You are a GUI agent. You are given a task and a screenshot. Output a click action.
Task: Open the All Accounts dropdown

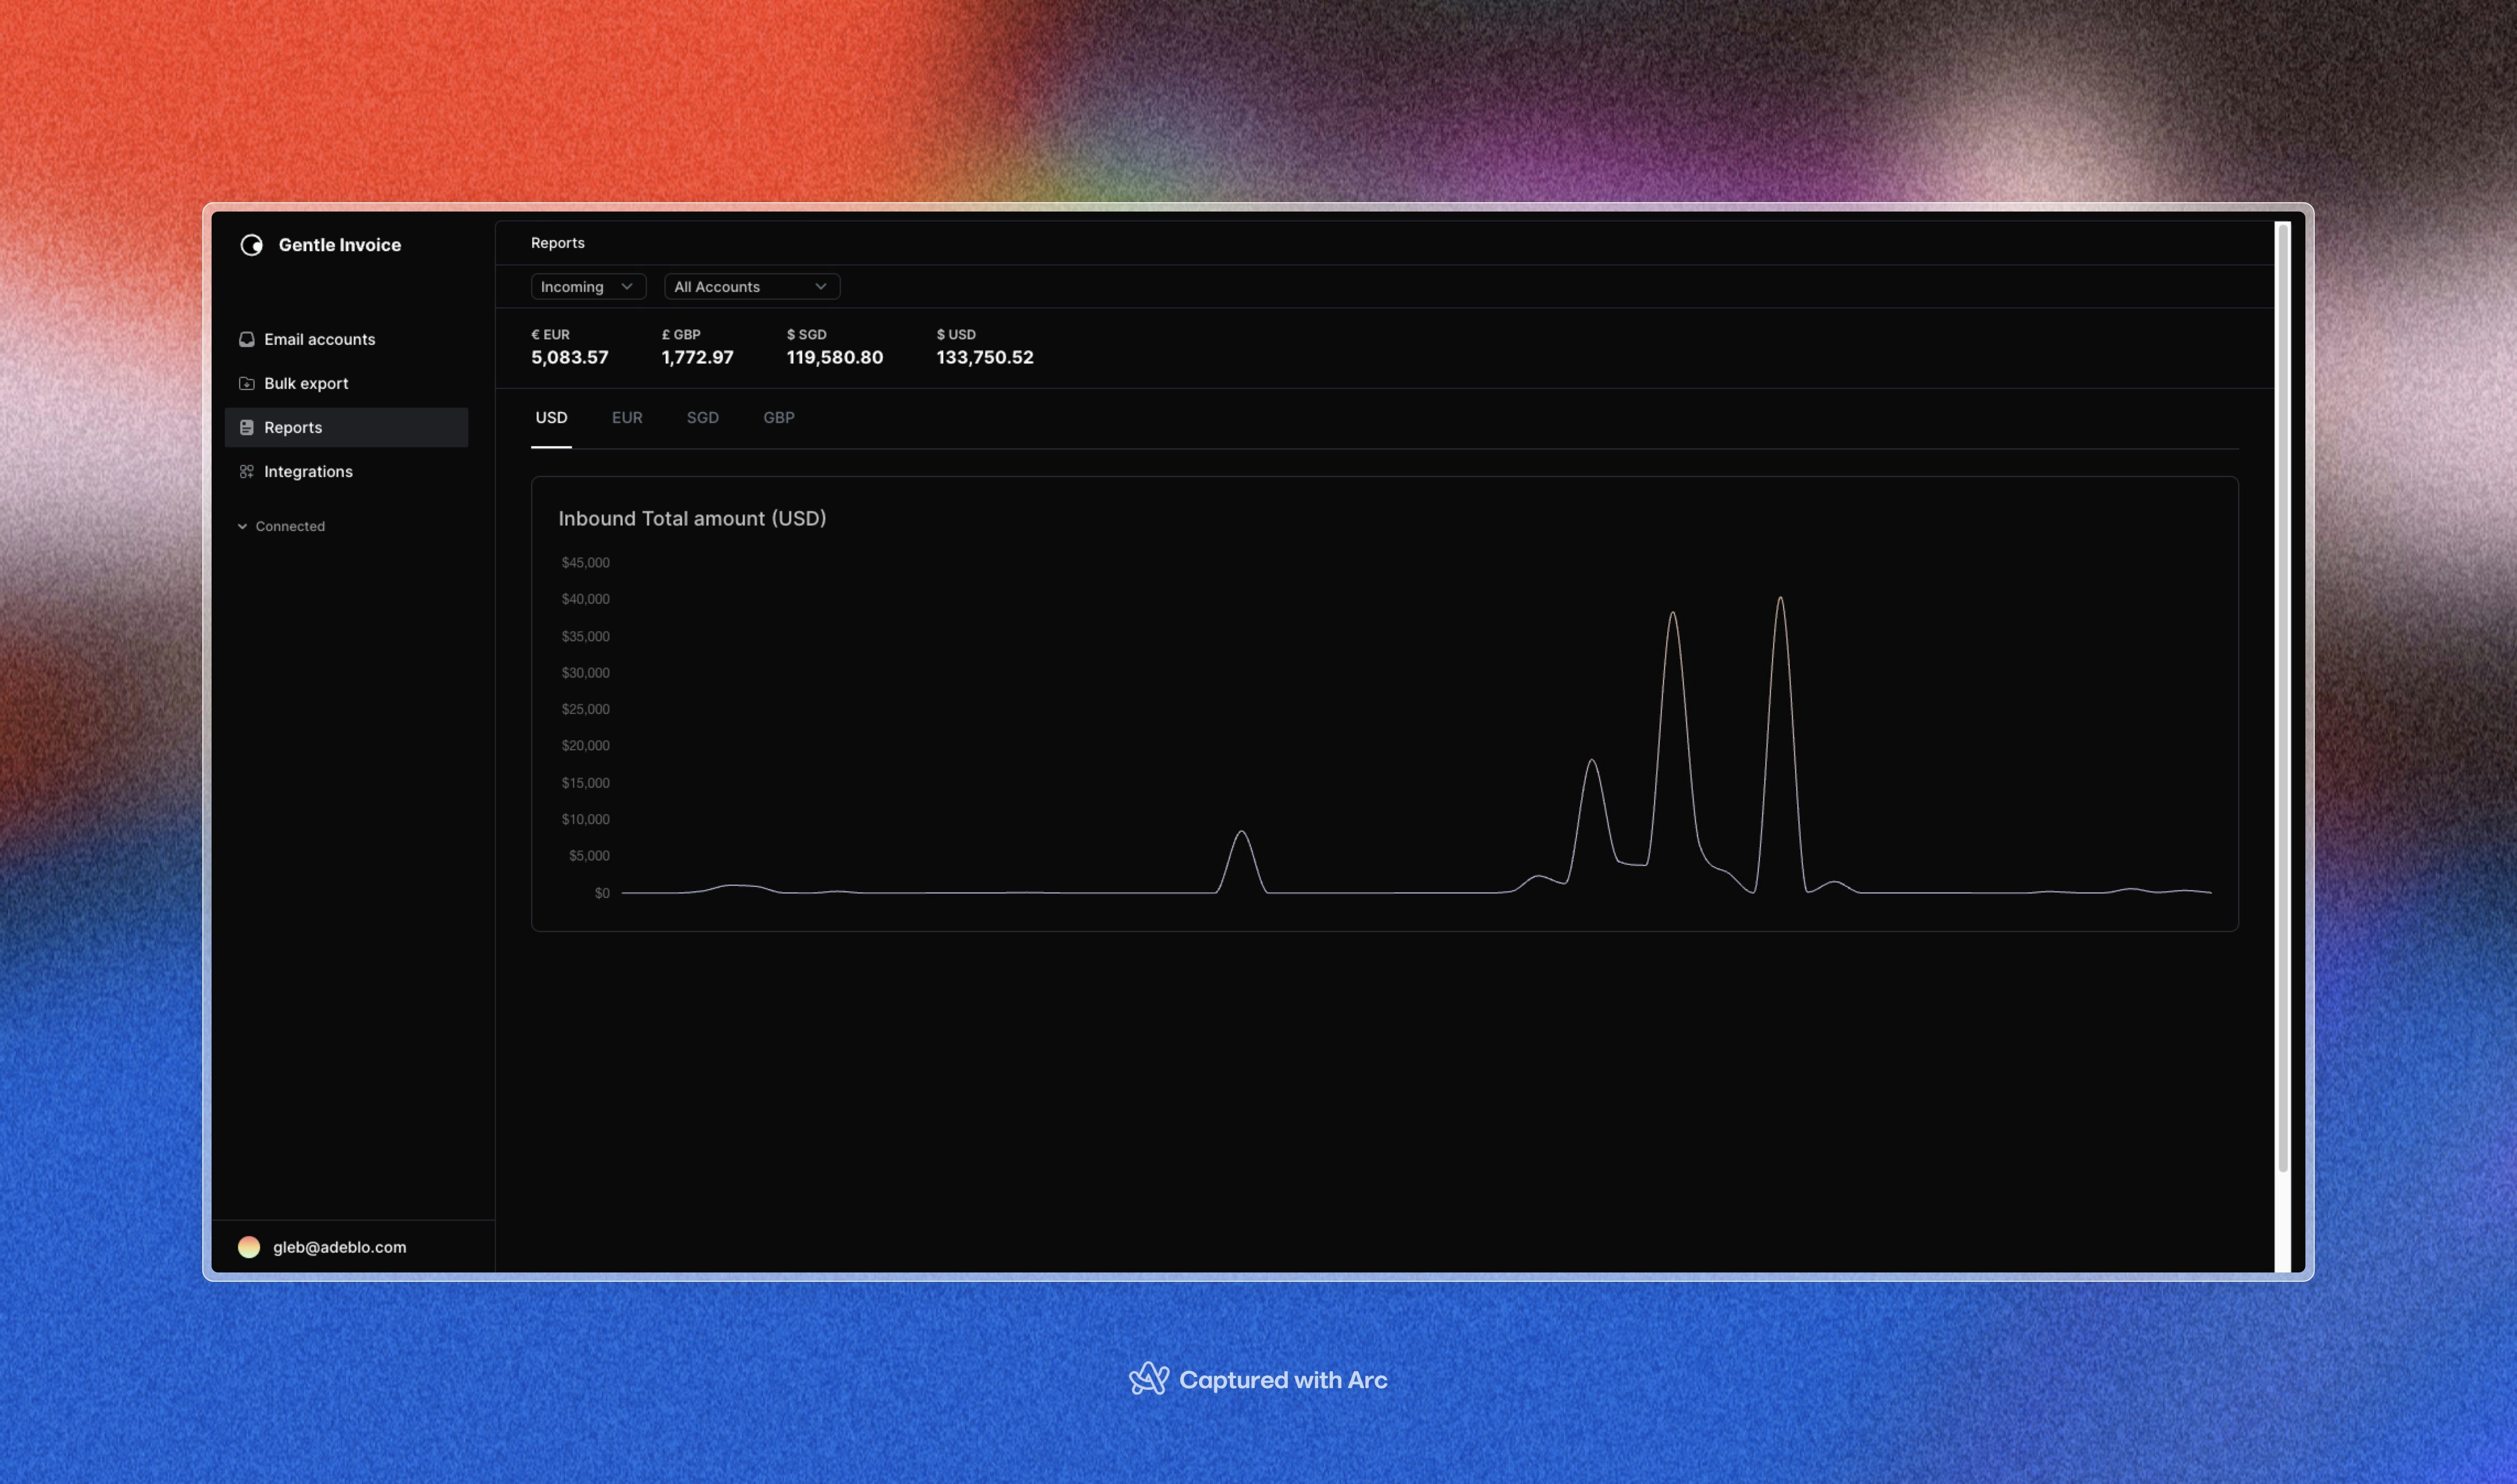click(x=751, y=287)
